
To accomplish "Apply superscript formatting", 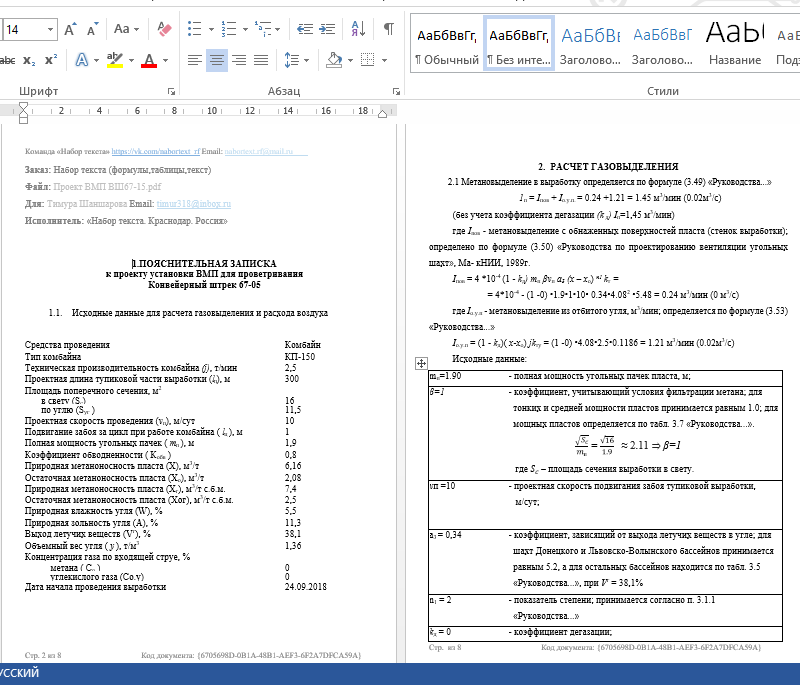I will coord(51,60).
